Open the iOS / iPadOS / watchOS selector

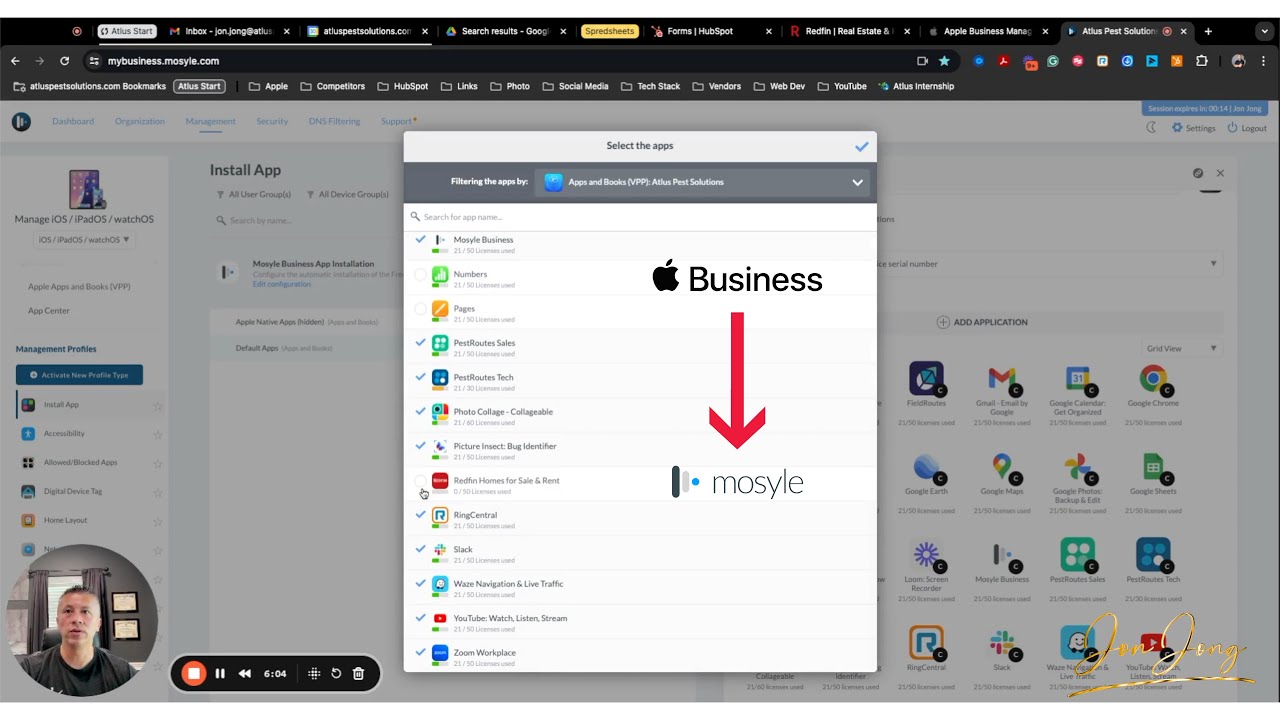click(x=84, y=240)
